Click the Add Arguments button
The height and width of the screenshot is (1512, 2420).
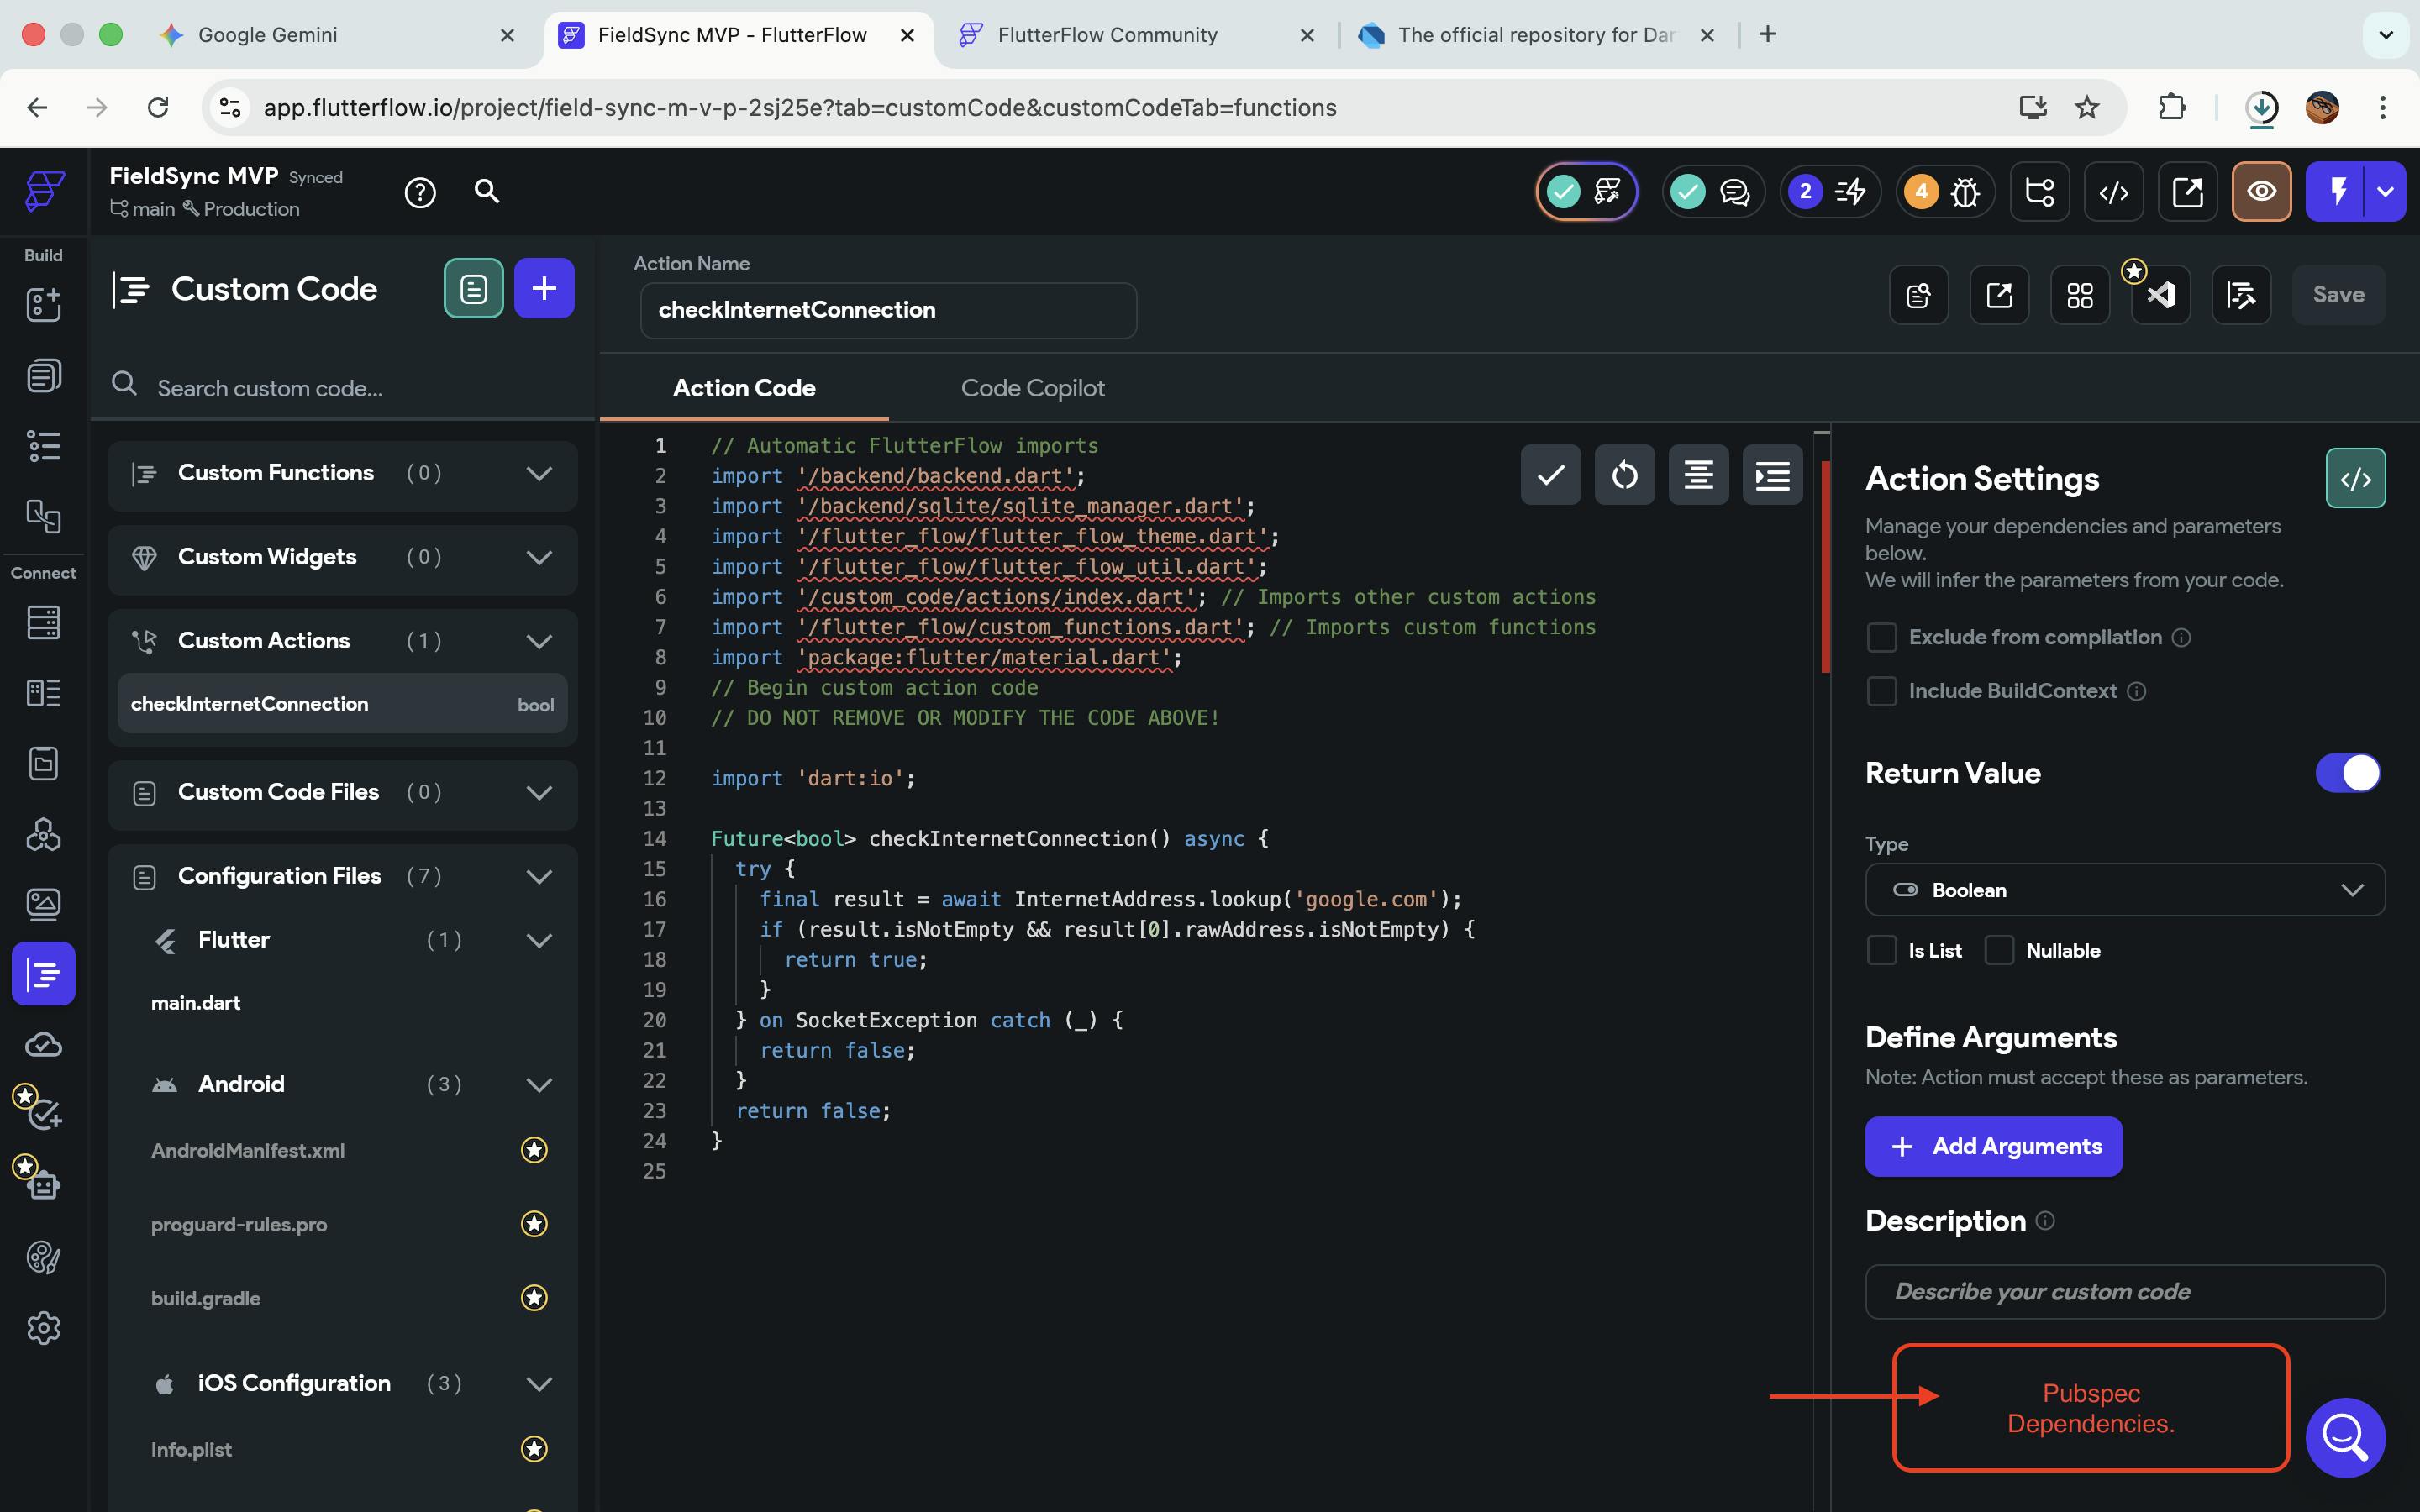point(1993,1146)
